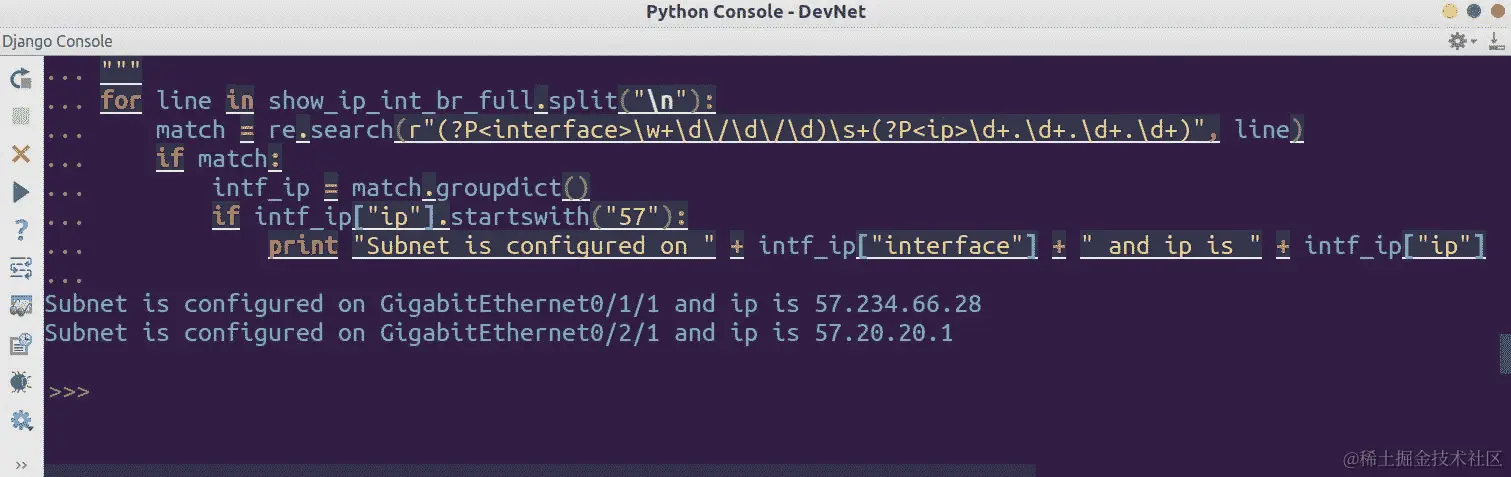Click the orange X close-console icon
Viewport: 1511px width, 477px height.
(20, 154)
